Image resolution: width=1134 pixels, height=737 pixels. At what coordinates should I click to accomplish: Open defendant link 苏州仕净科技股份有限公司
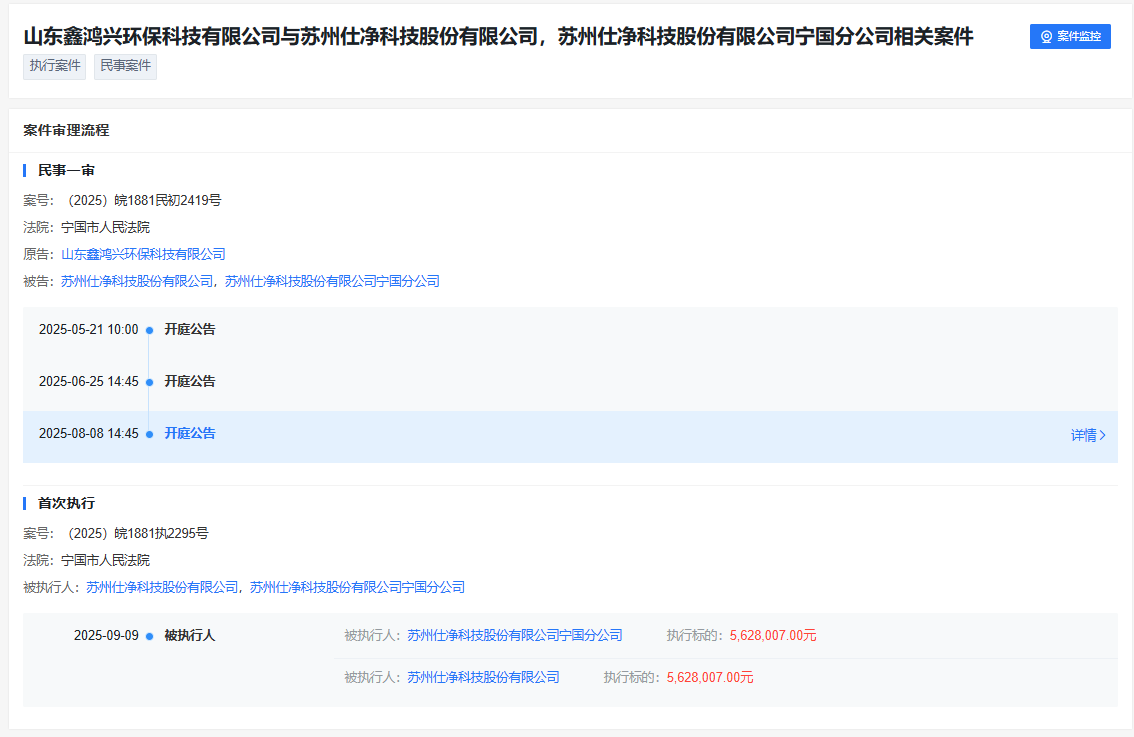[x=138, y=281]
